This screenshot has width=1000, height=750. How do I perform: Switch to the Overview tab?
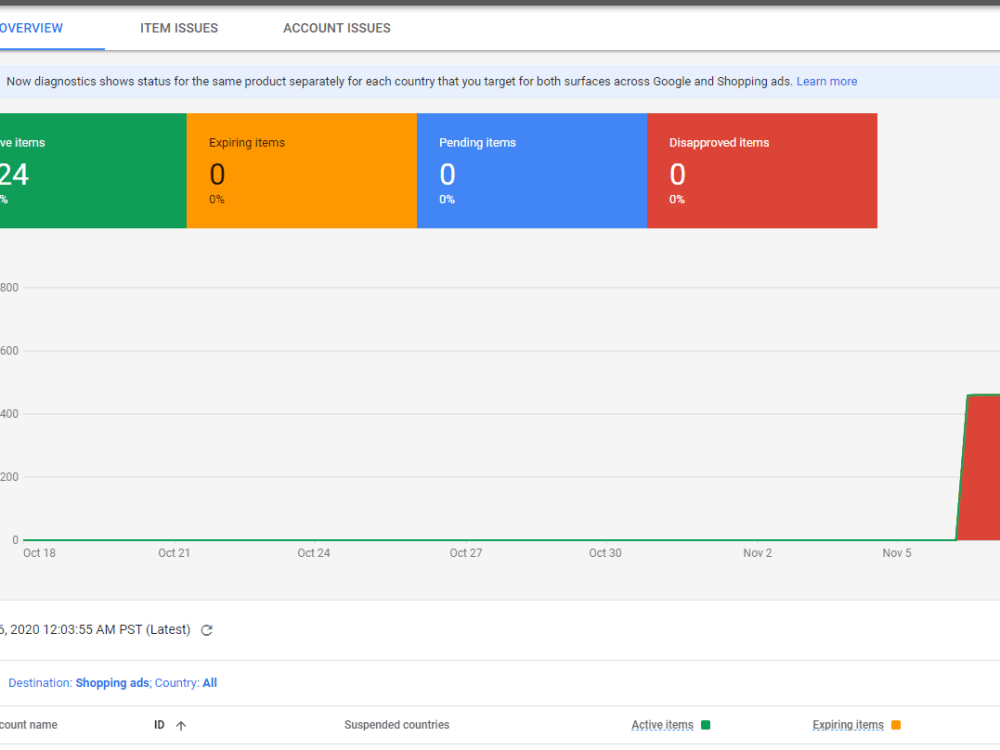(x=31, y=28)
